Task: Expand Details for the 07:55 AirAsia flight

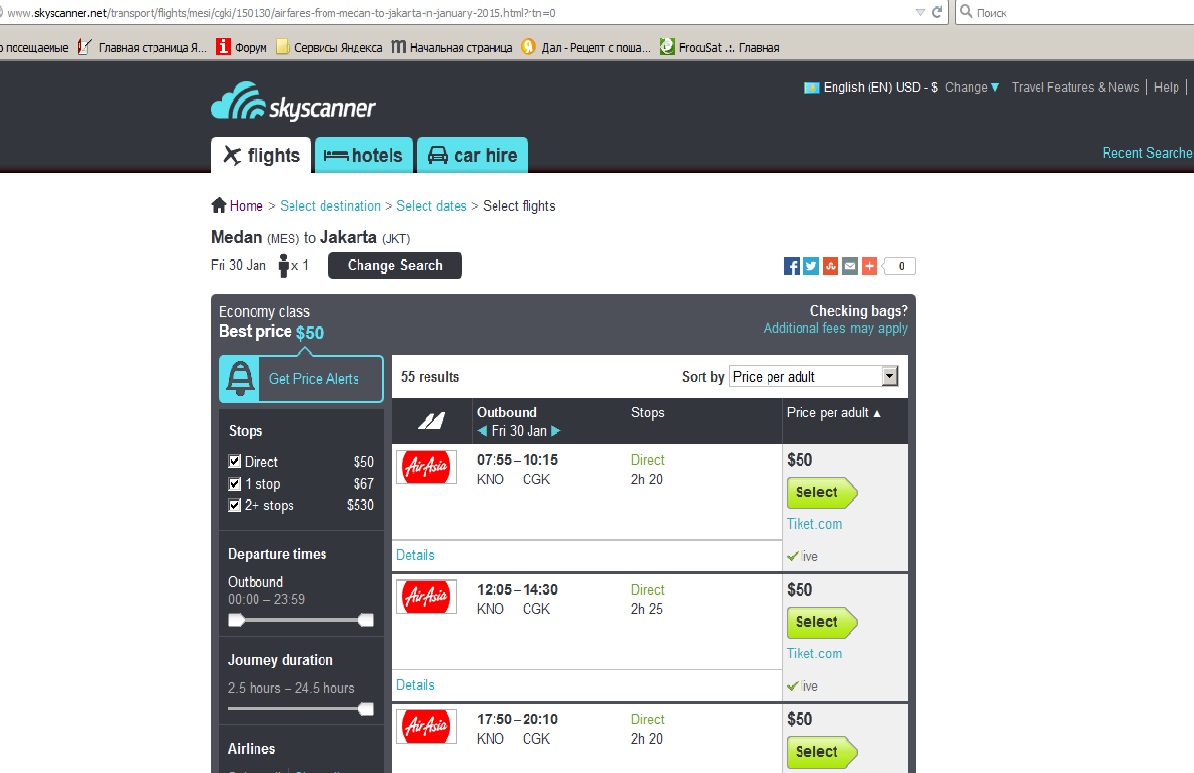Action: point(415,555)
